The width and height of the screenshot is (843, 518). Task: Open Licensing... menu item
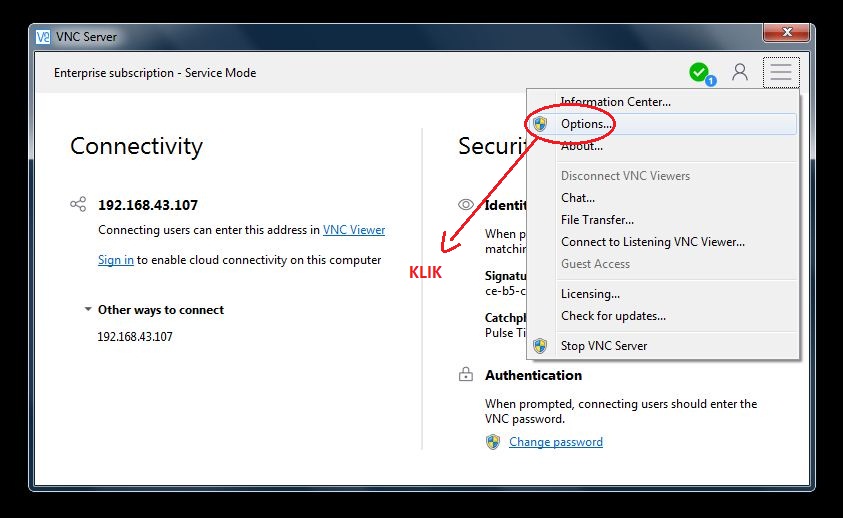(x=662, y=294)
